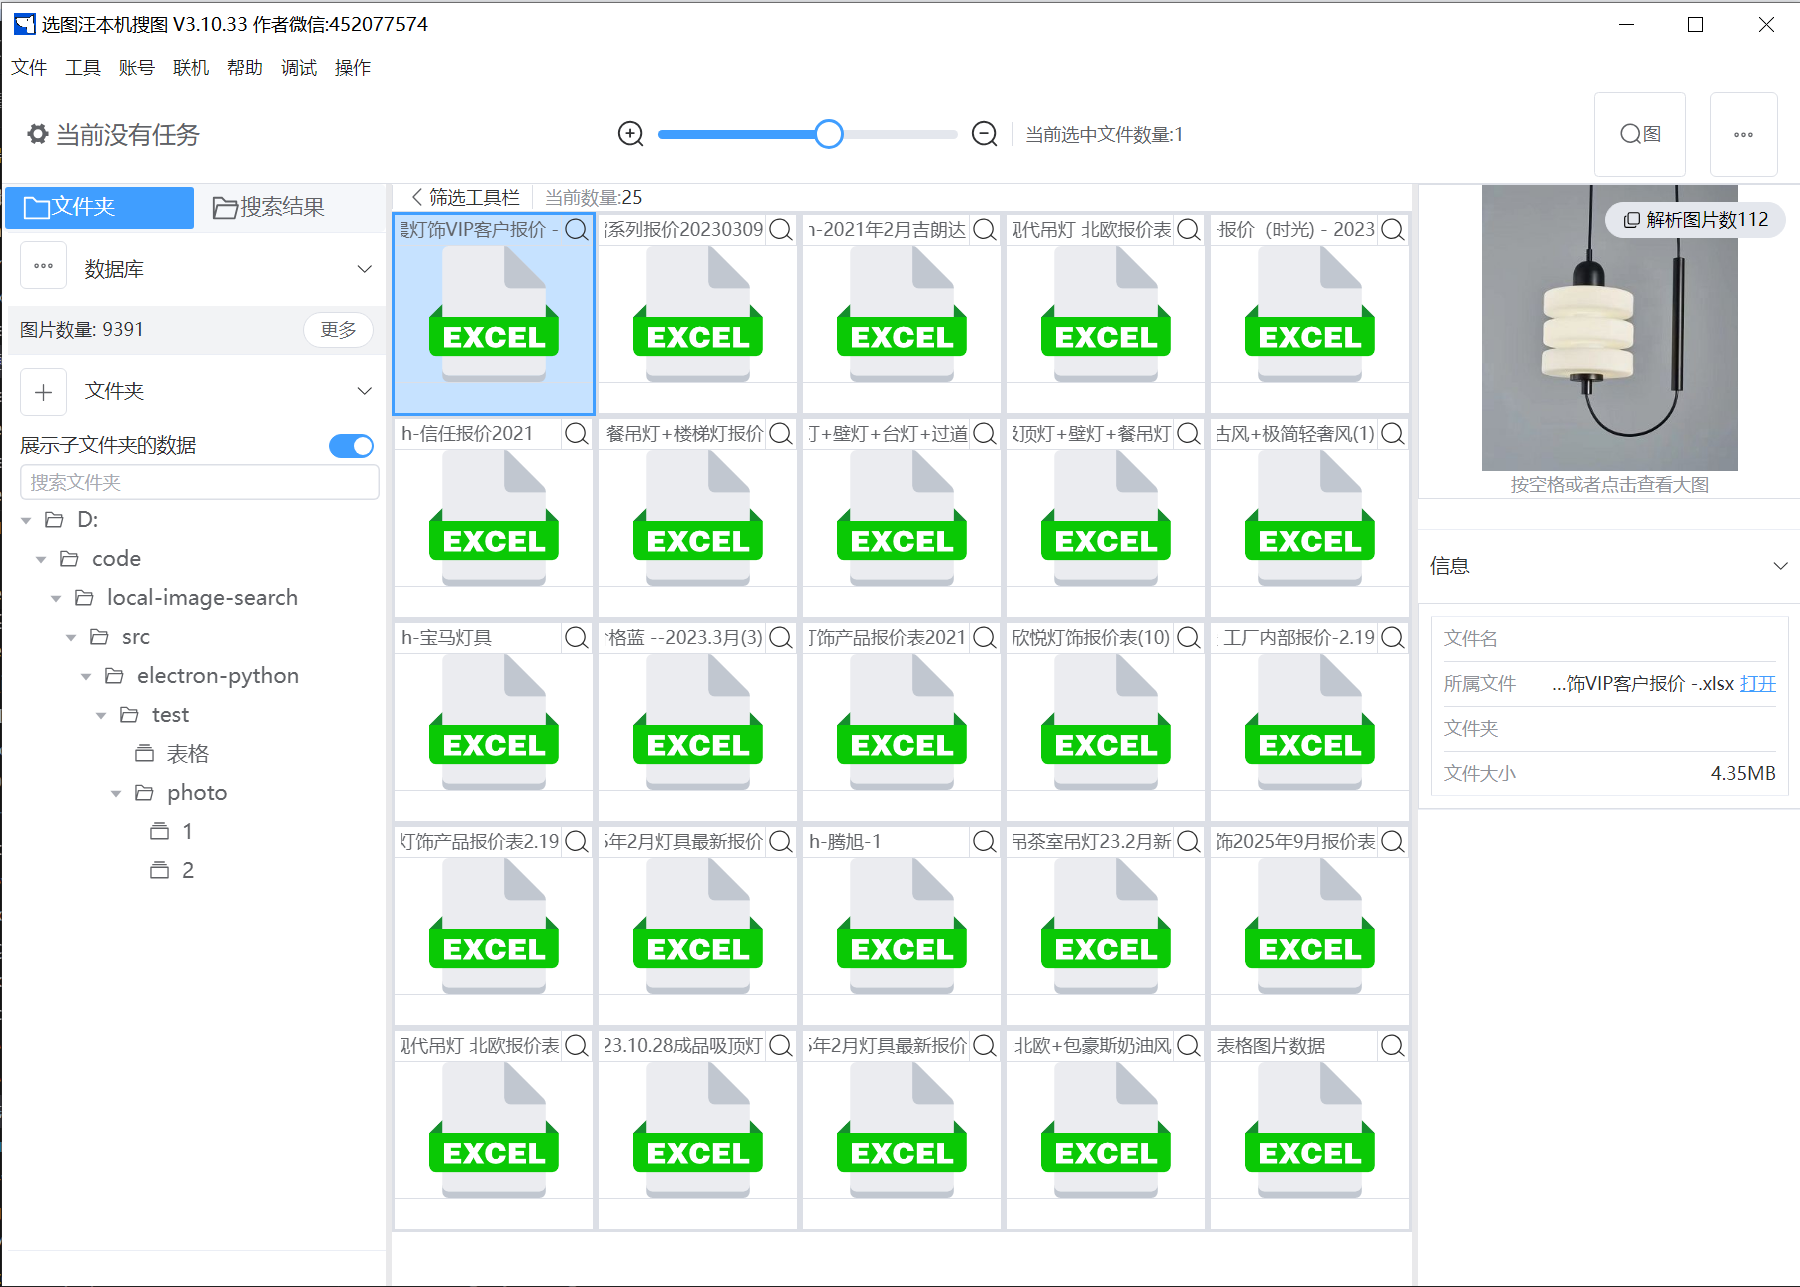The width and height of the screenshot is (1800, 1287).
Task: Click the 更多 button next to 图片数量
Action: (x=338, y=330)
